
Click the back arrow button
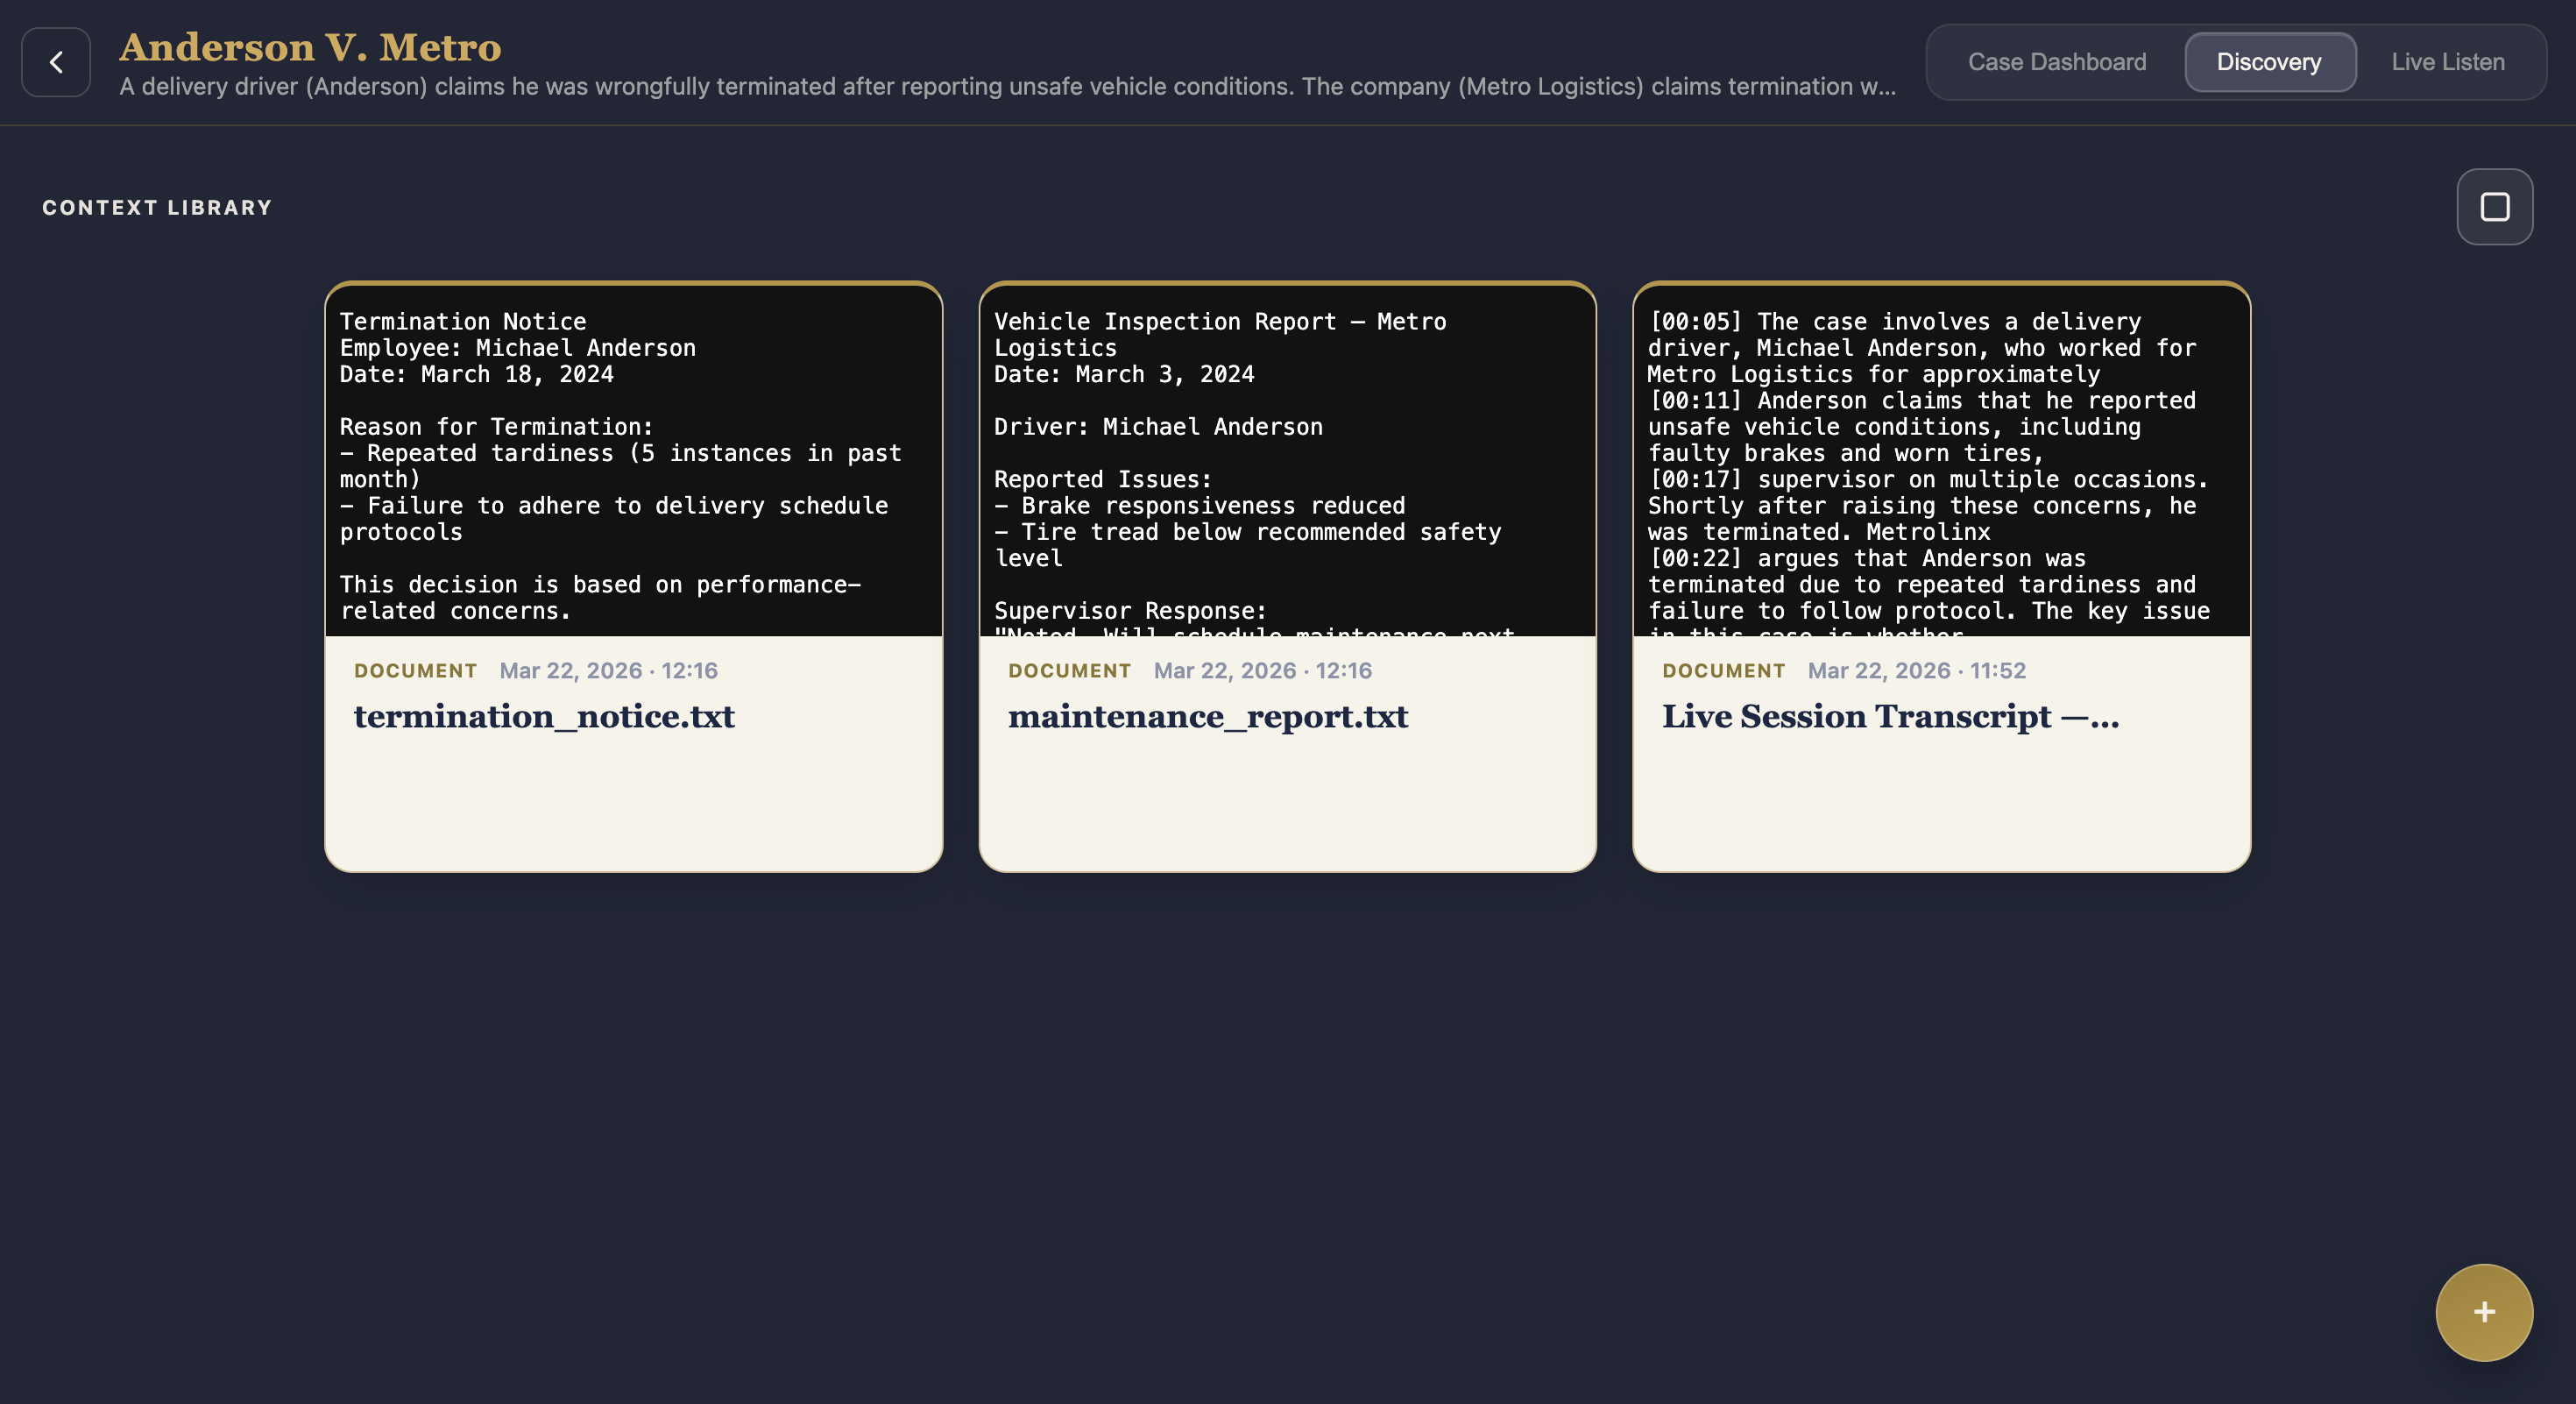coord(56,62)
